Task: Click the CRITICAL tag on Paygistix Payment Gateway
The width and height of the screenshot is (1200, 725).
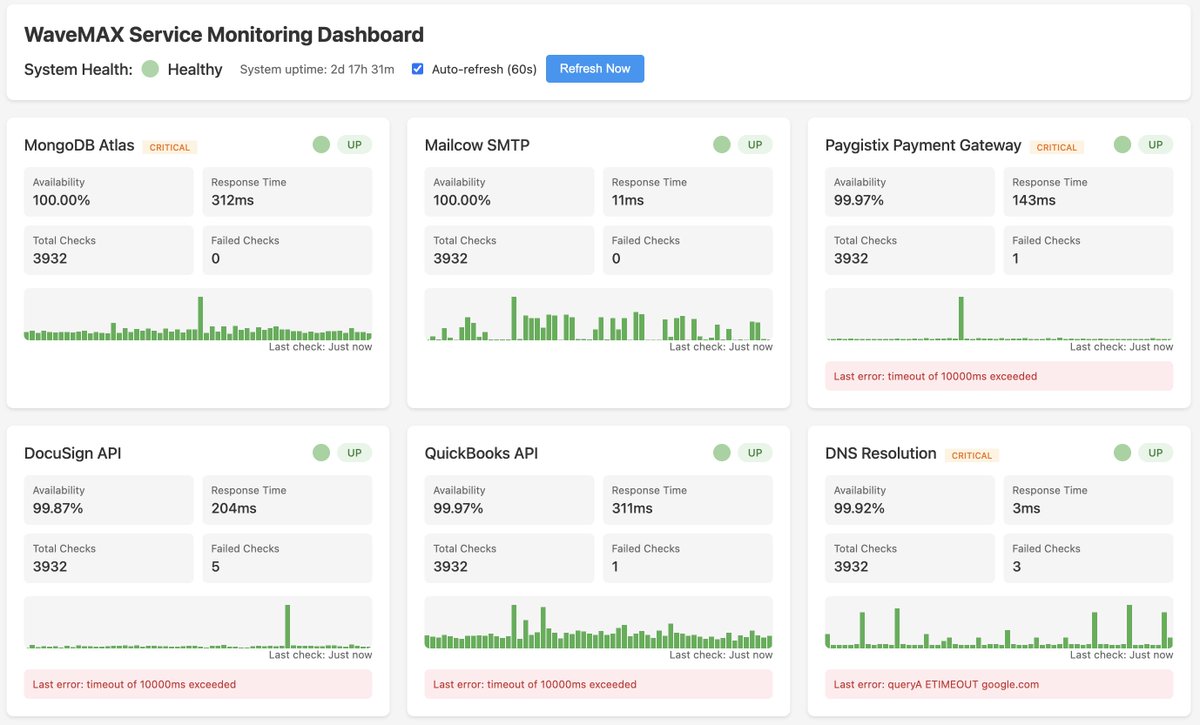Action: tap(1057, 147)
